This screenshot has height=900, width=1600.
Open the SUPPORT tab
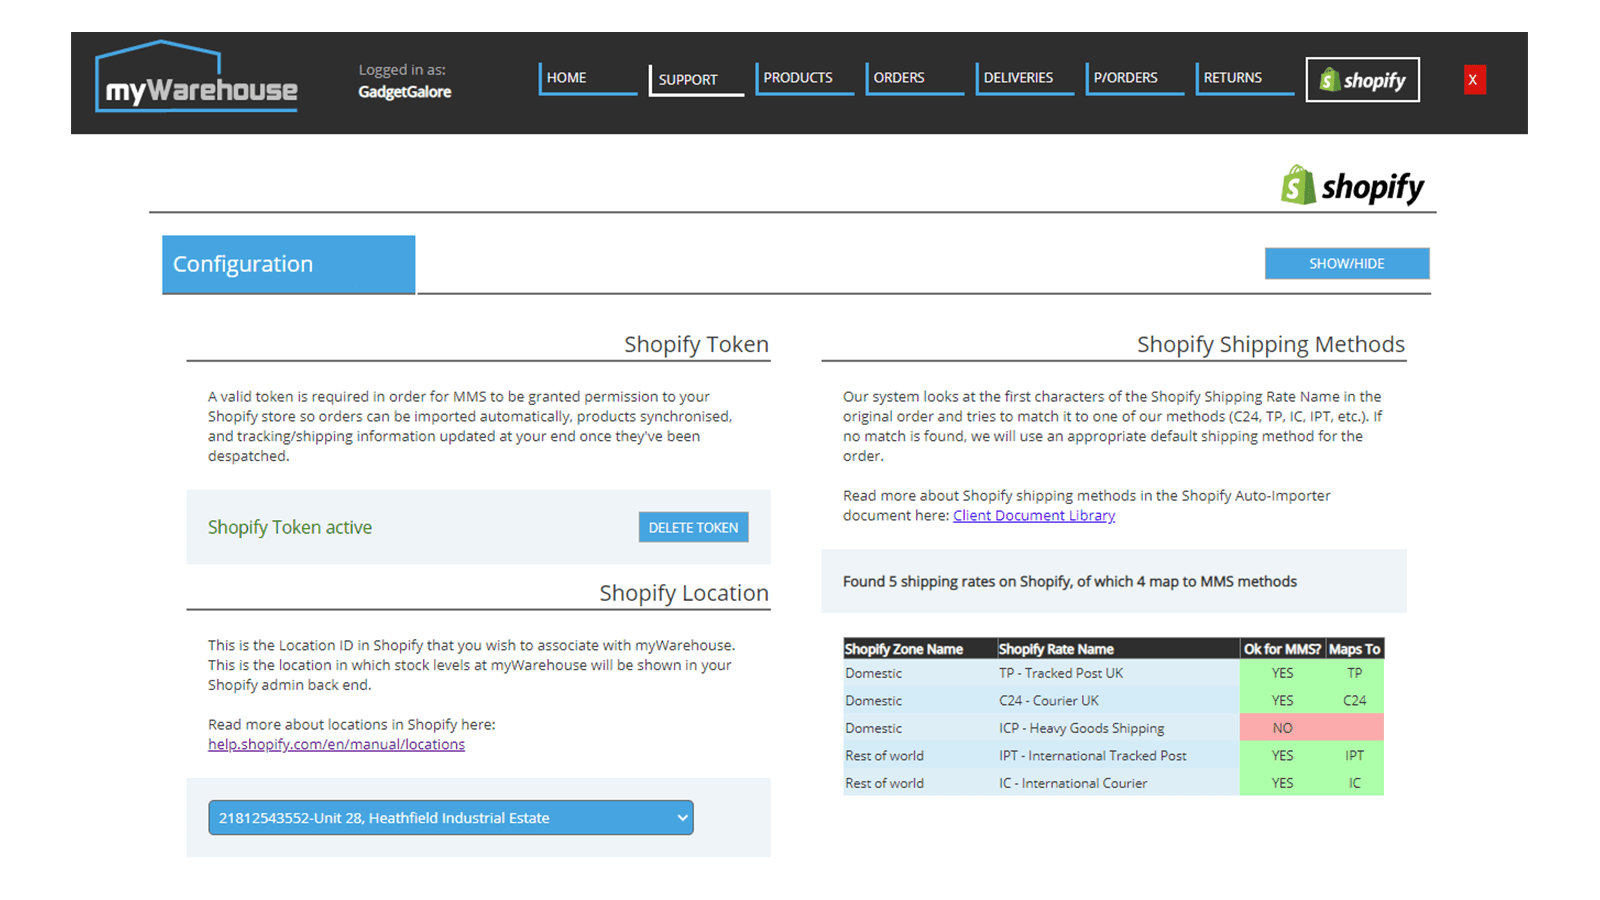coord(686,79)
